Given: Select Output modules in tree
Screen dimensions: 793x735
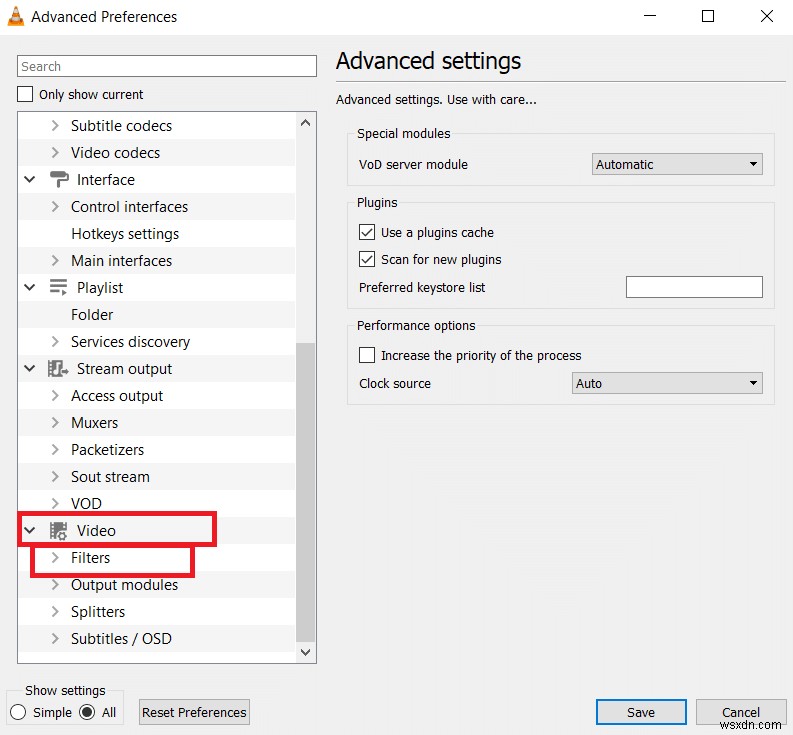Looking at the screenshot, I should (124, 585).
